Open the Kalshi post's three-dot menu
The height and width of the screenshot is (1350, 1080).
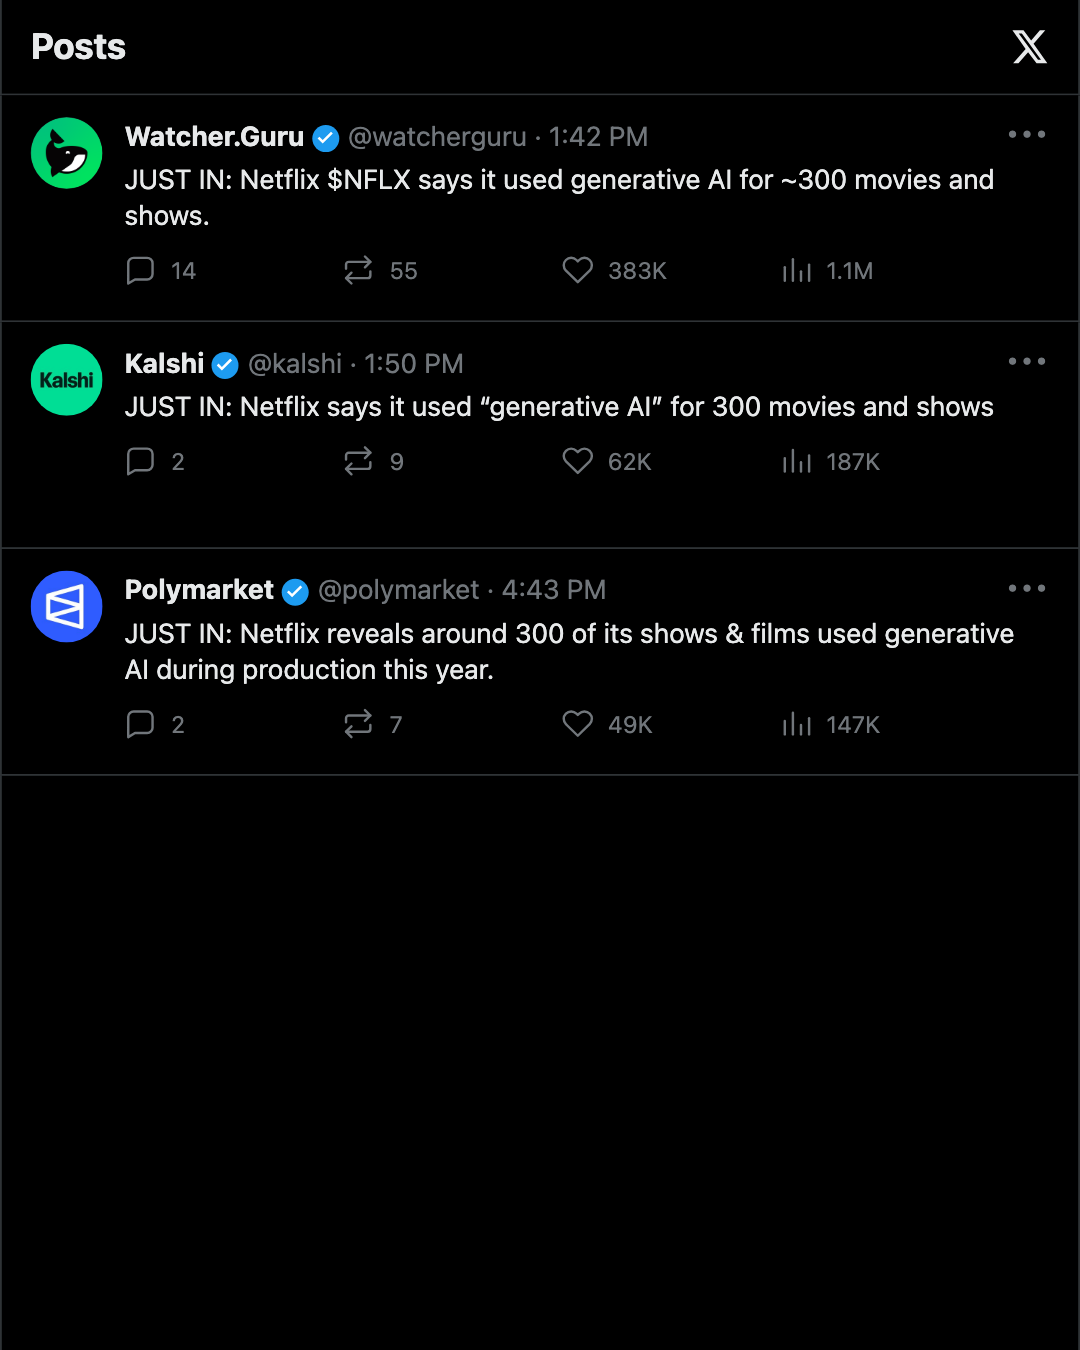(x=1027, y=361)
